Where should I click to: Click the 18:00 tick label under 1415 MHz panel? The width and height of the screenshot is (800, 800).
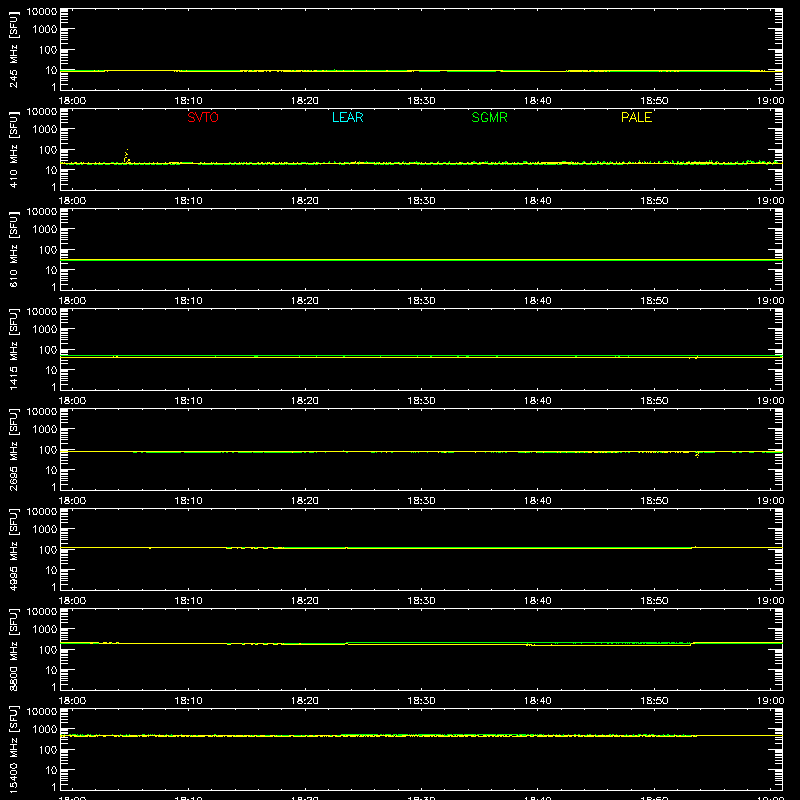tap(72, 401)
